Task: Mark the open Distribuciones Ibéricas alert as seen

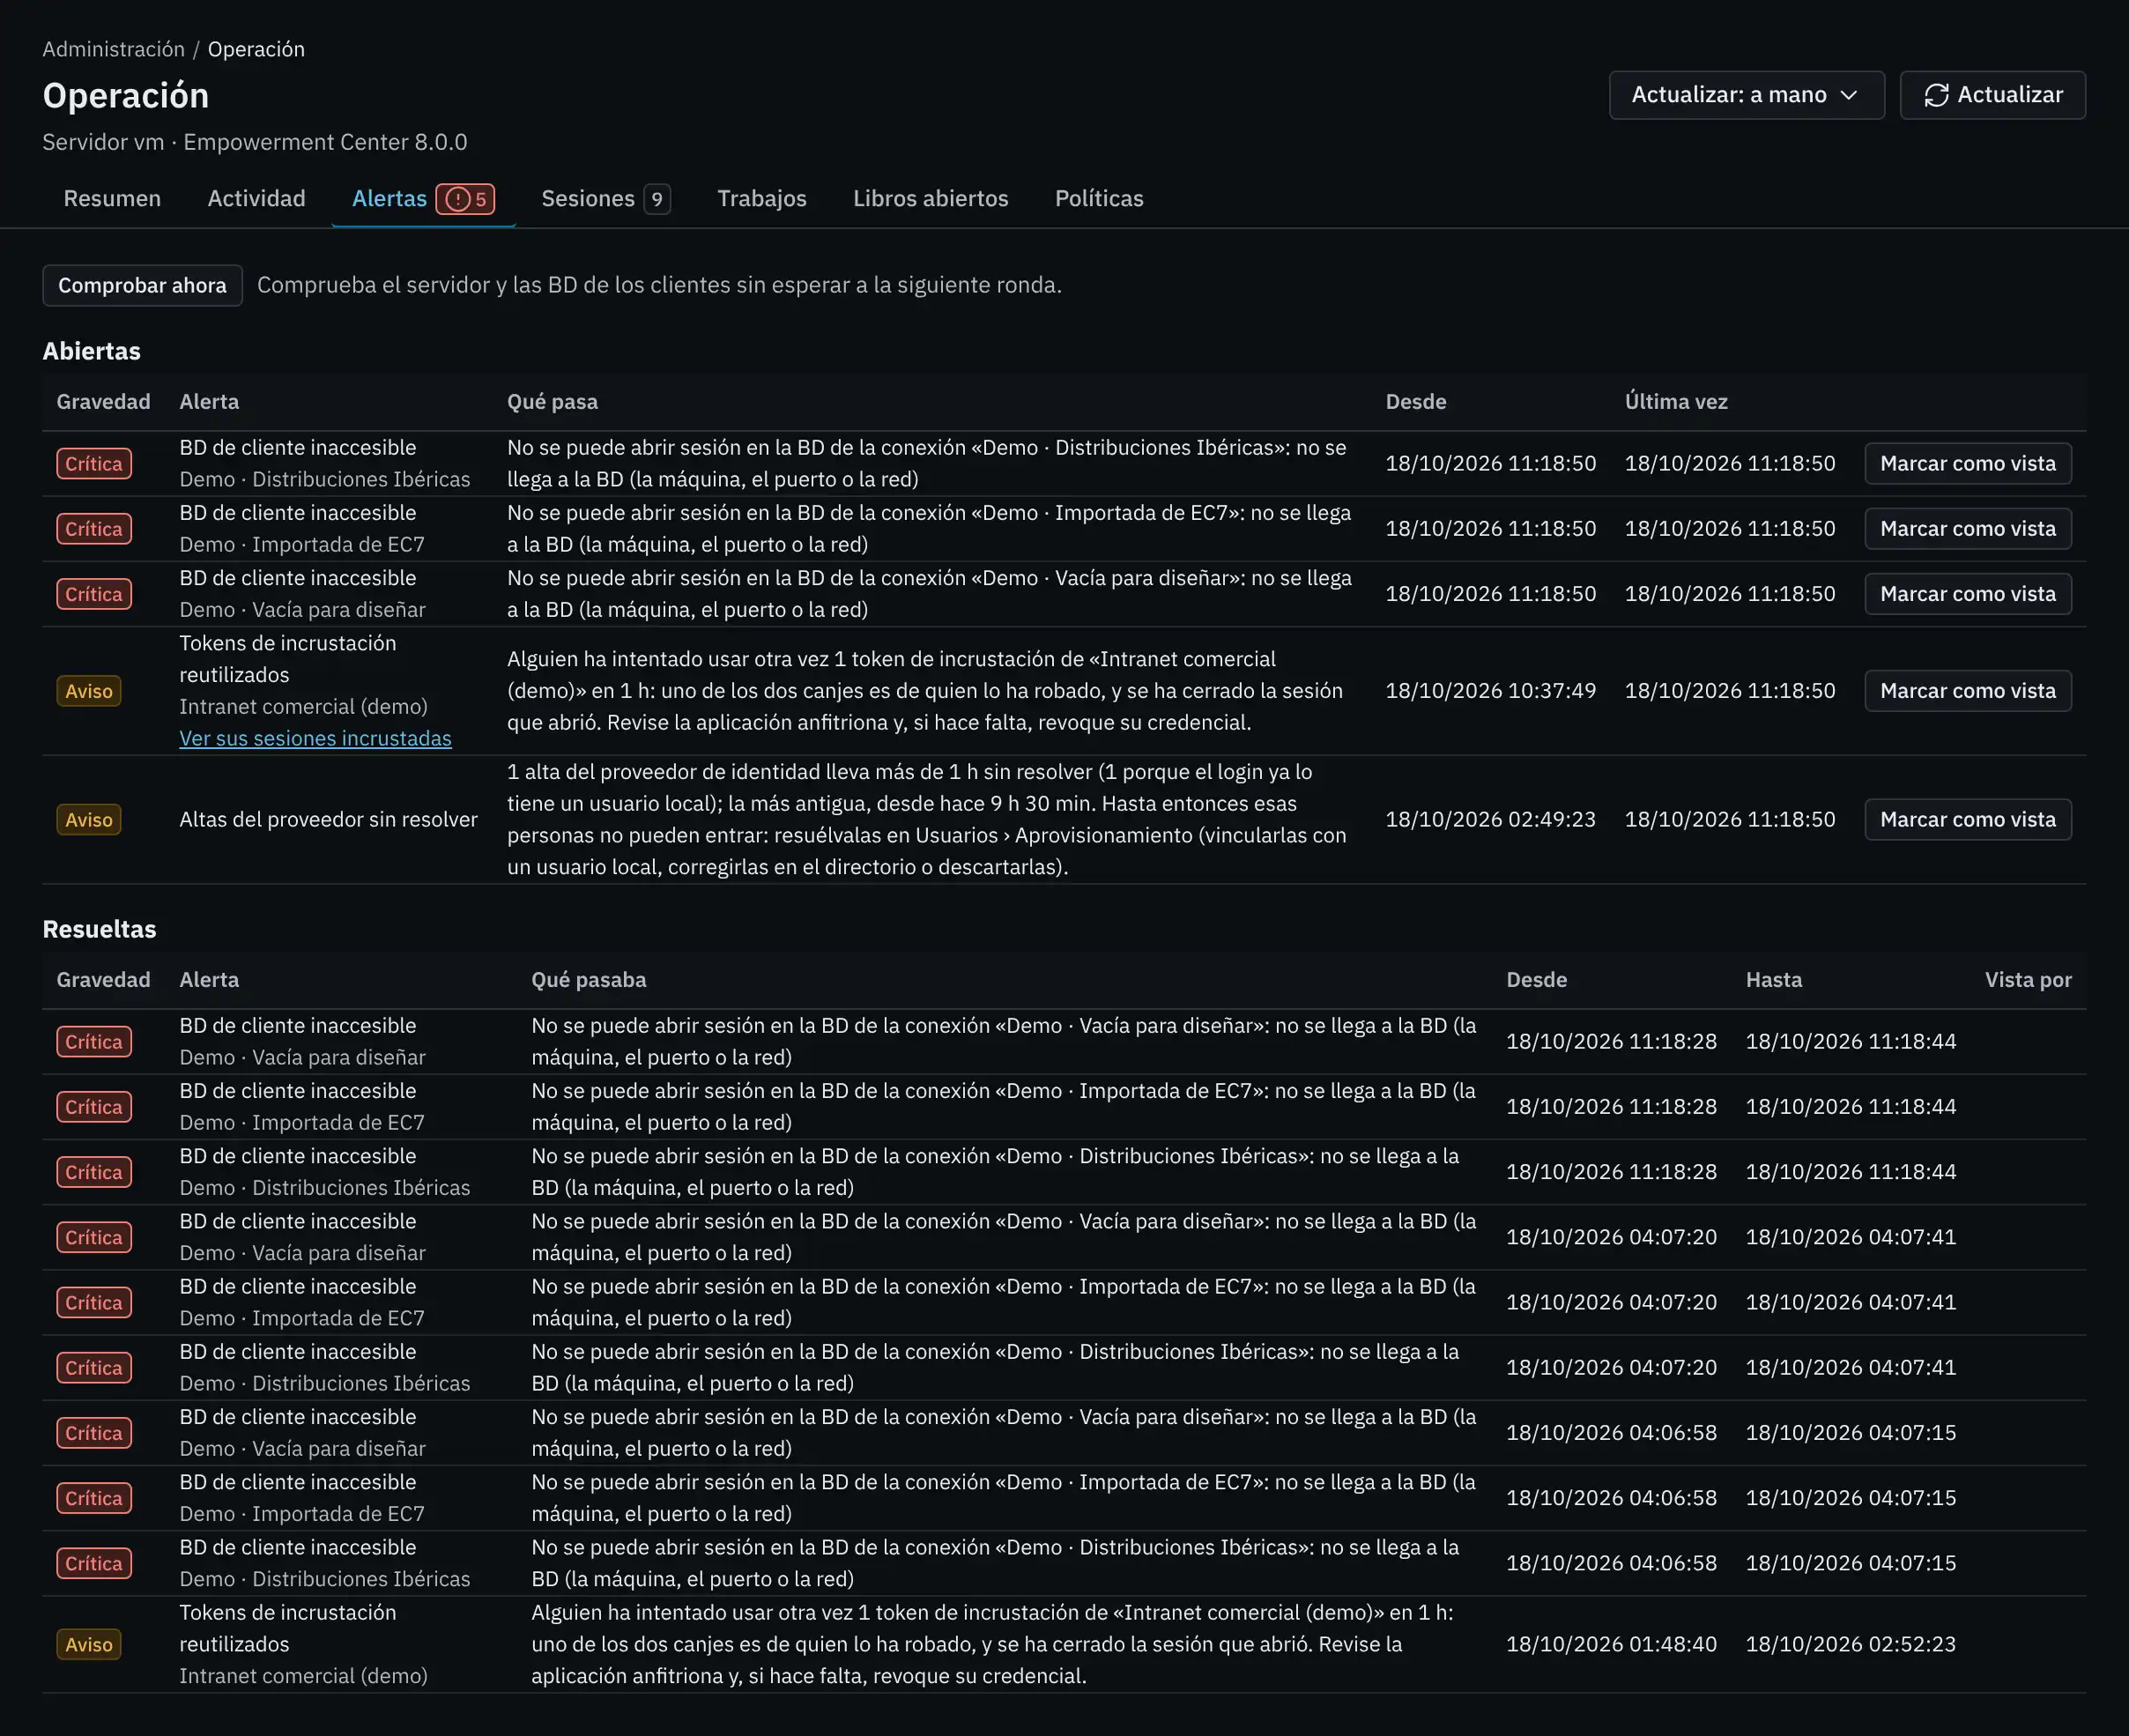Action: click(1967, 463)
